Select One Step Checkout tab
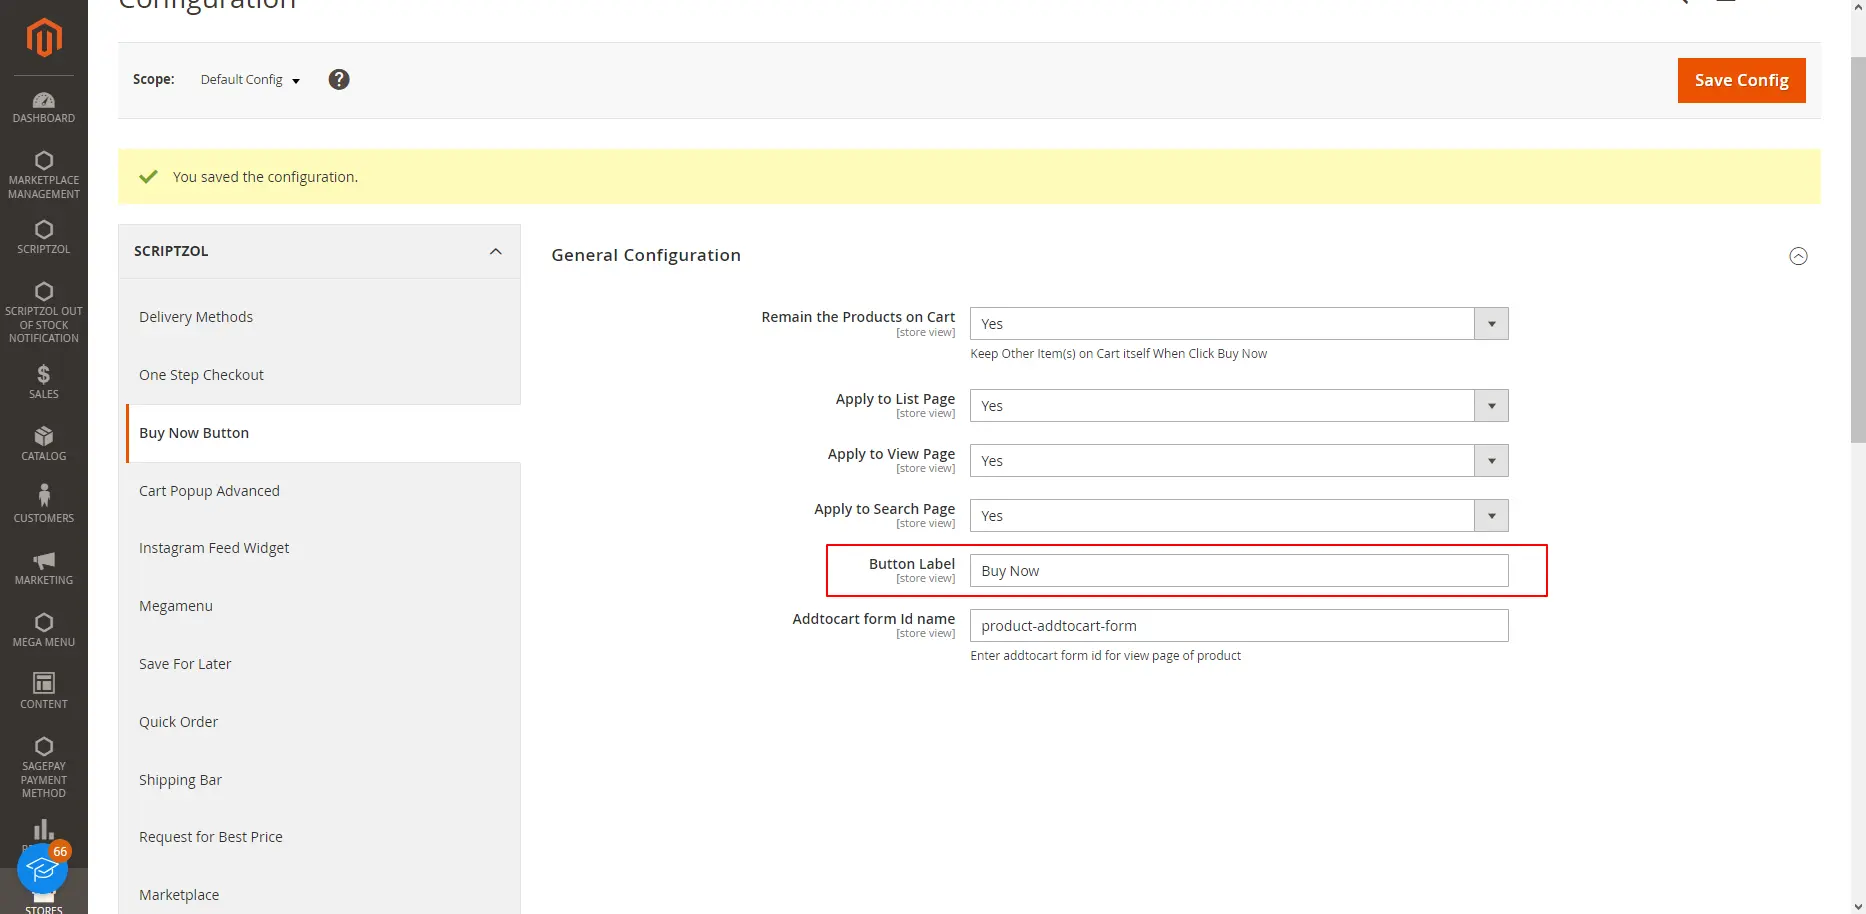 [x=323, y=375]
